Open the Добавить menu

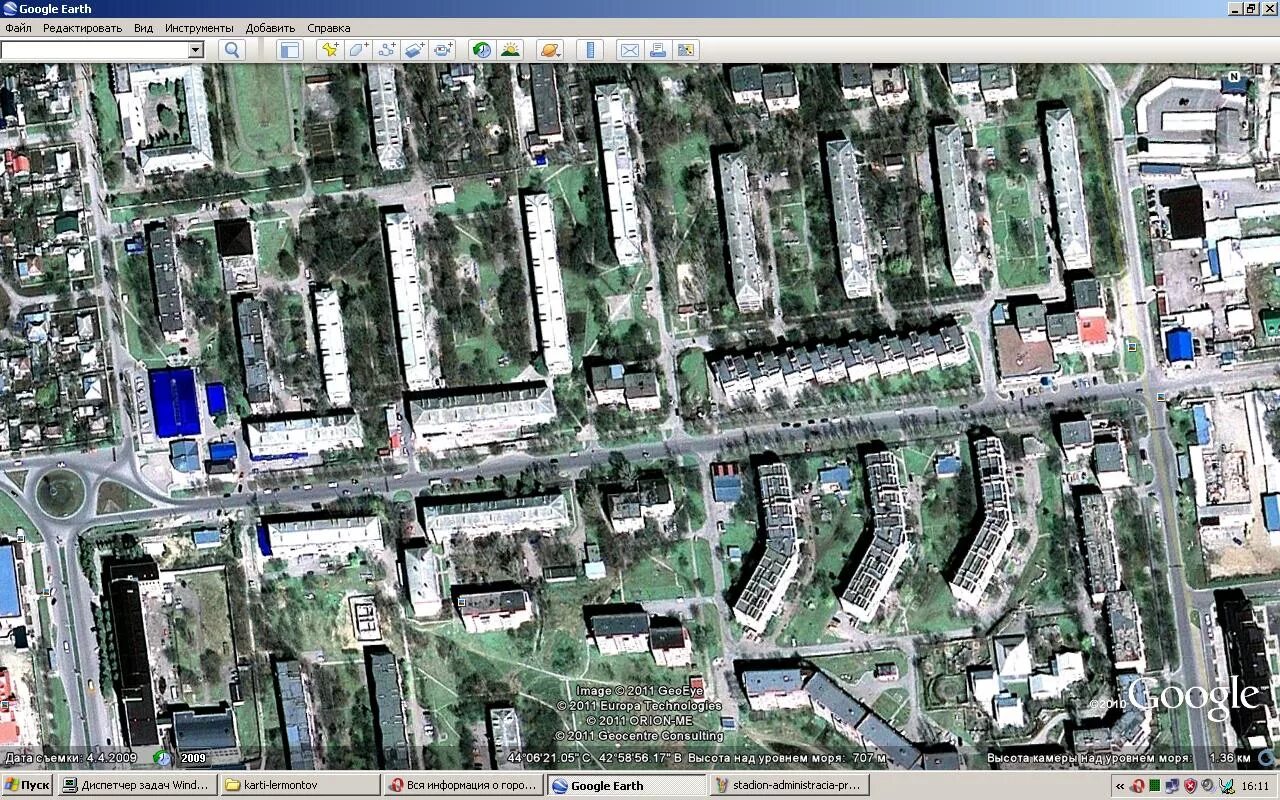click(x=270, y=28)
